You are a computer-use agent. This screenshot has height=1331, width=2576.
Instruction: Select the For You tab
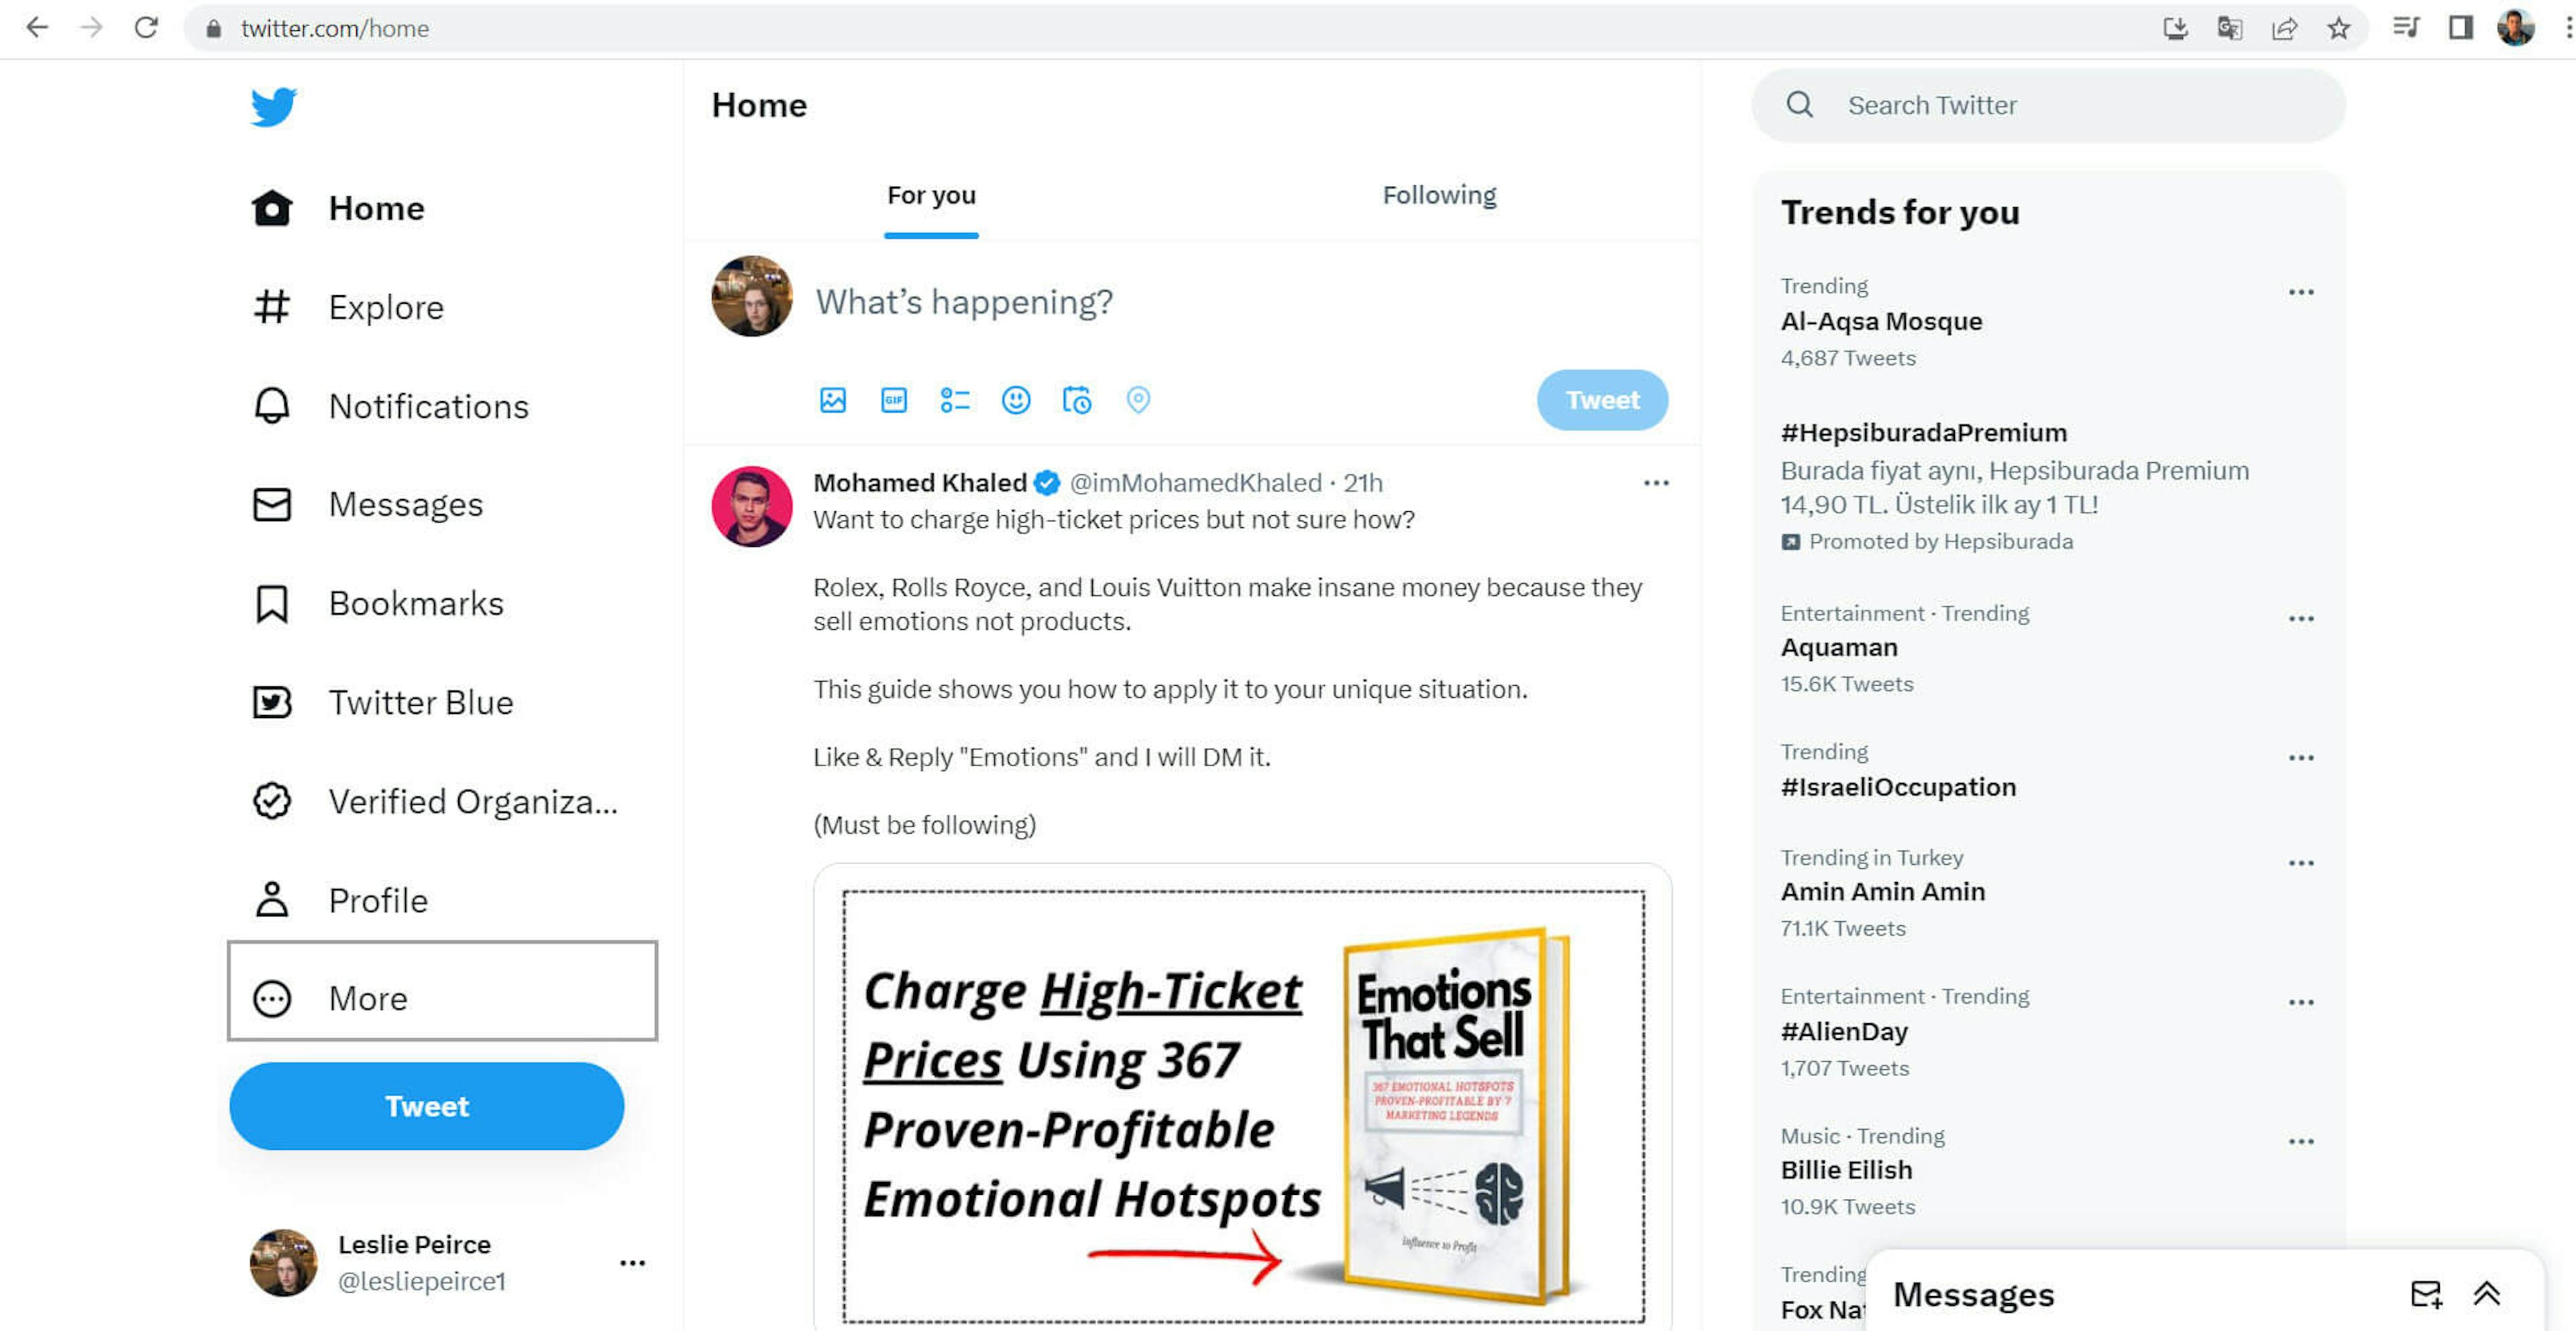932,193
